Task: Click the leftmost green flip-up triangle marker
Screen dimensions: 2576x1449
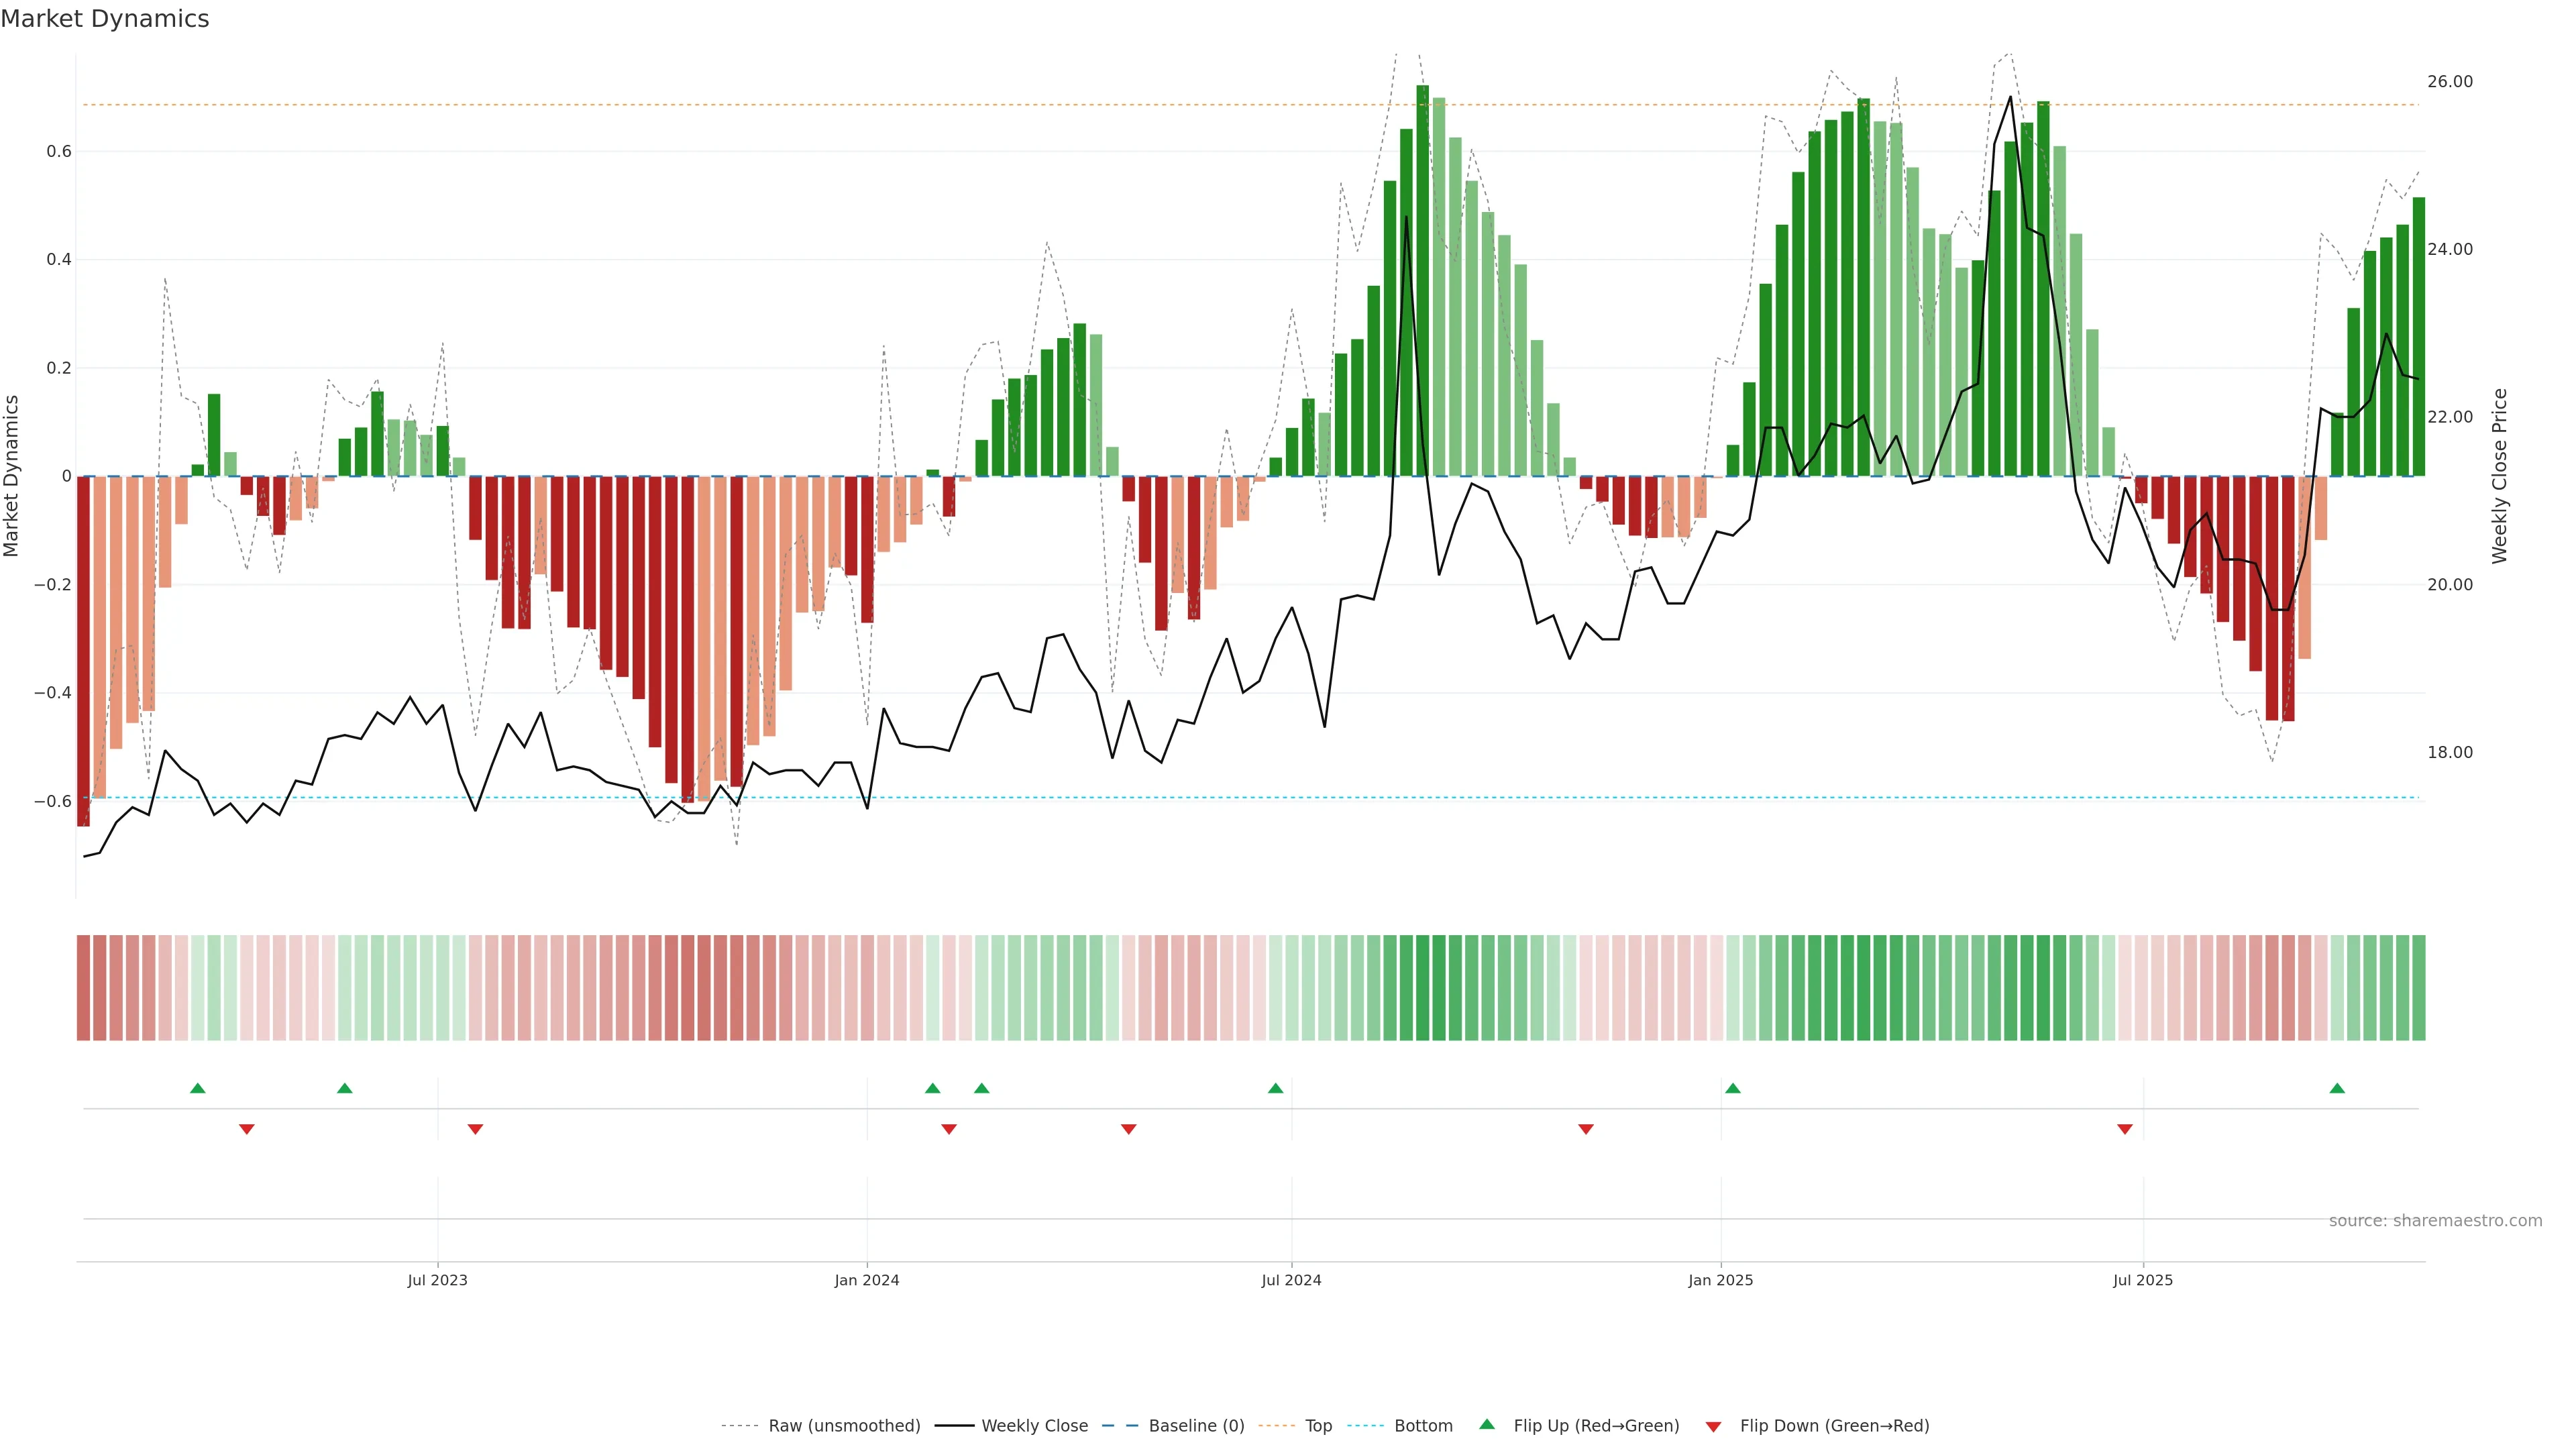Action: [198, 1088]
